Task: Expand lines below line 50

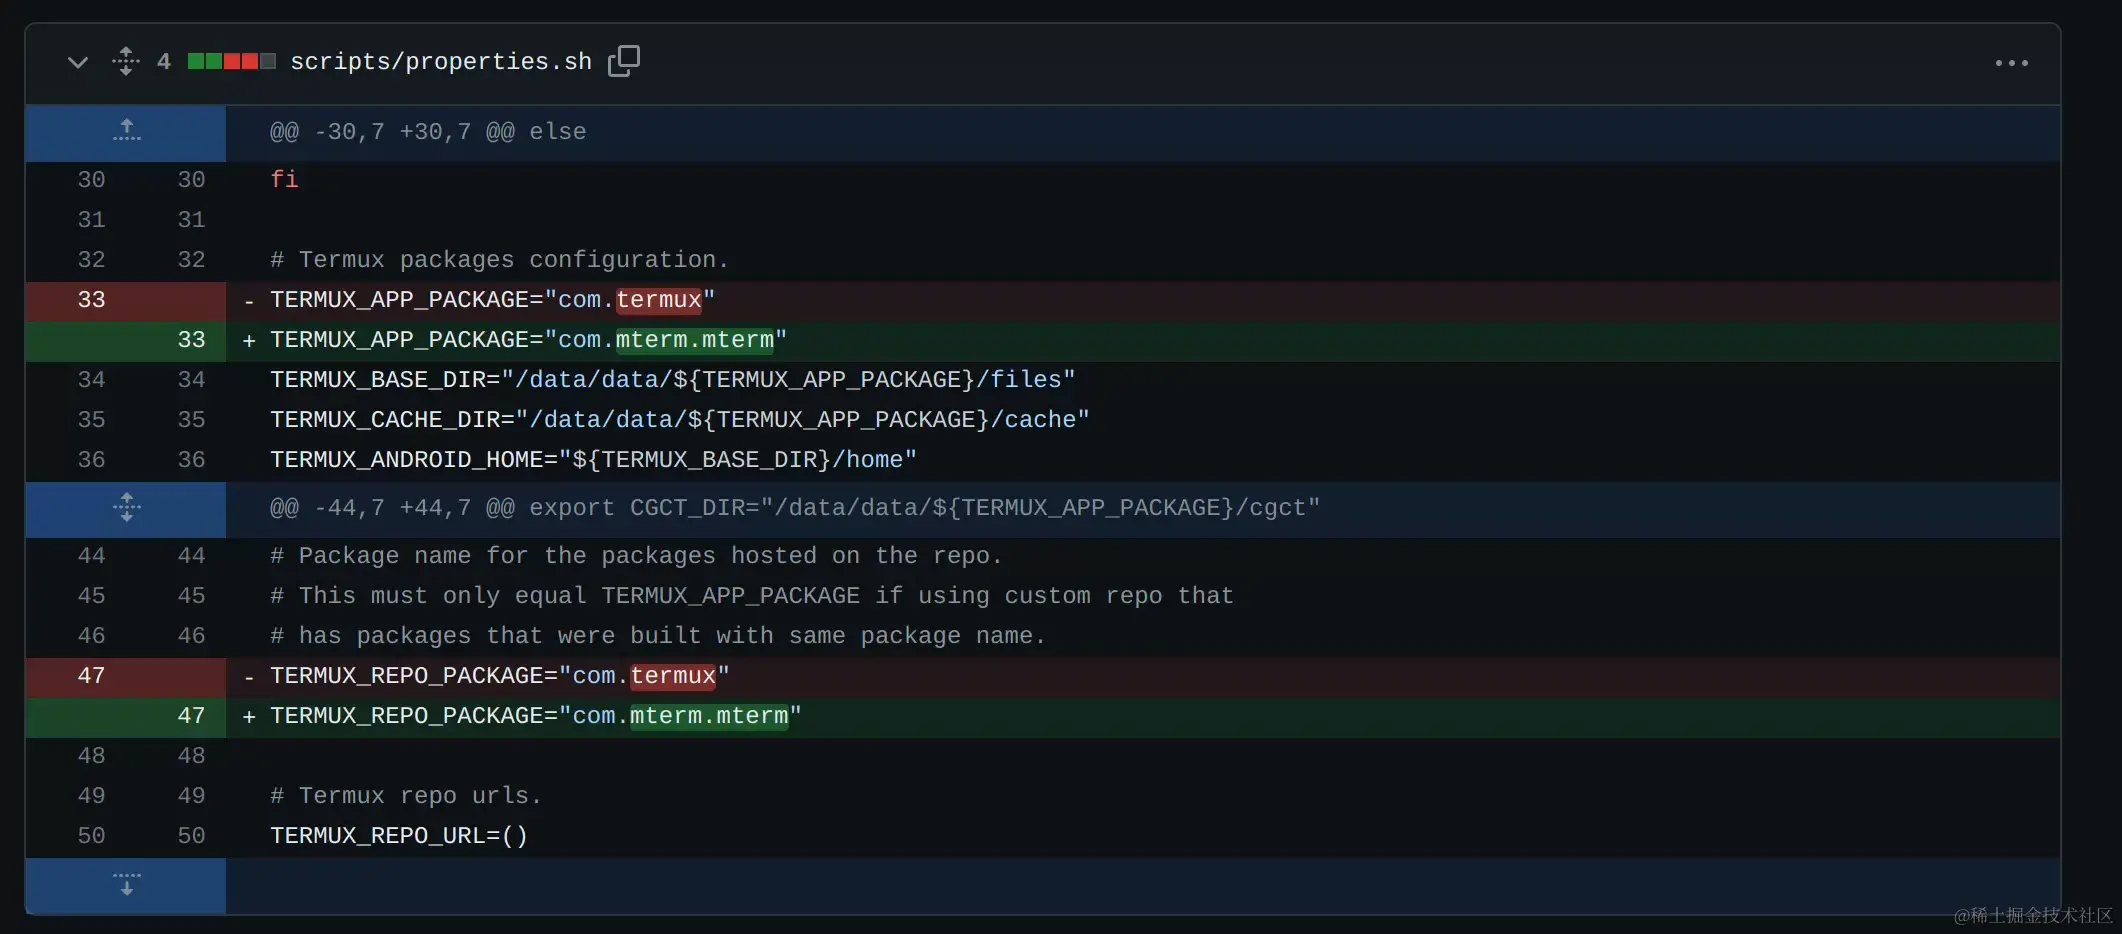Action: click(x=126, y=885)
